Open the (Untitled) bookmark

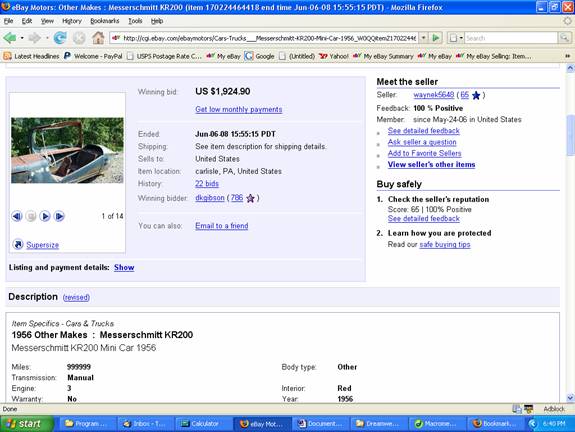pyautogui.click(x=297, y=56)
